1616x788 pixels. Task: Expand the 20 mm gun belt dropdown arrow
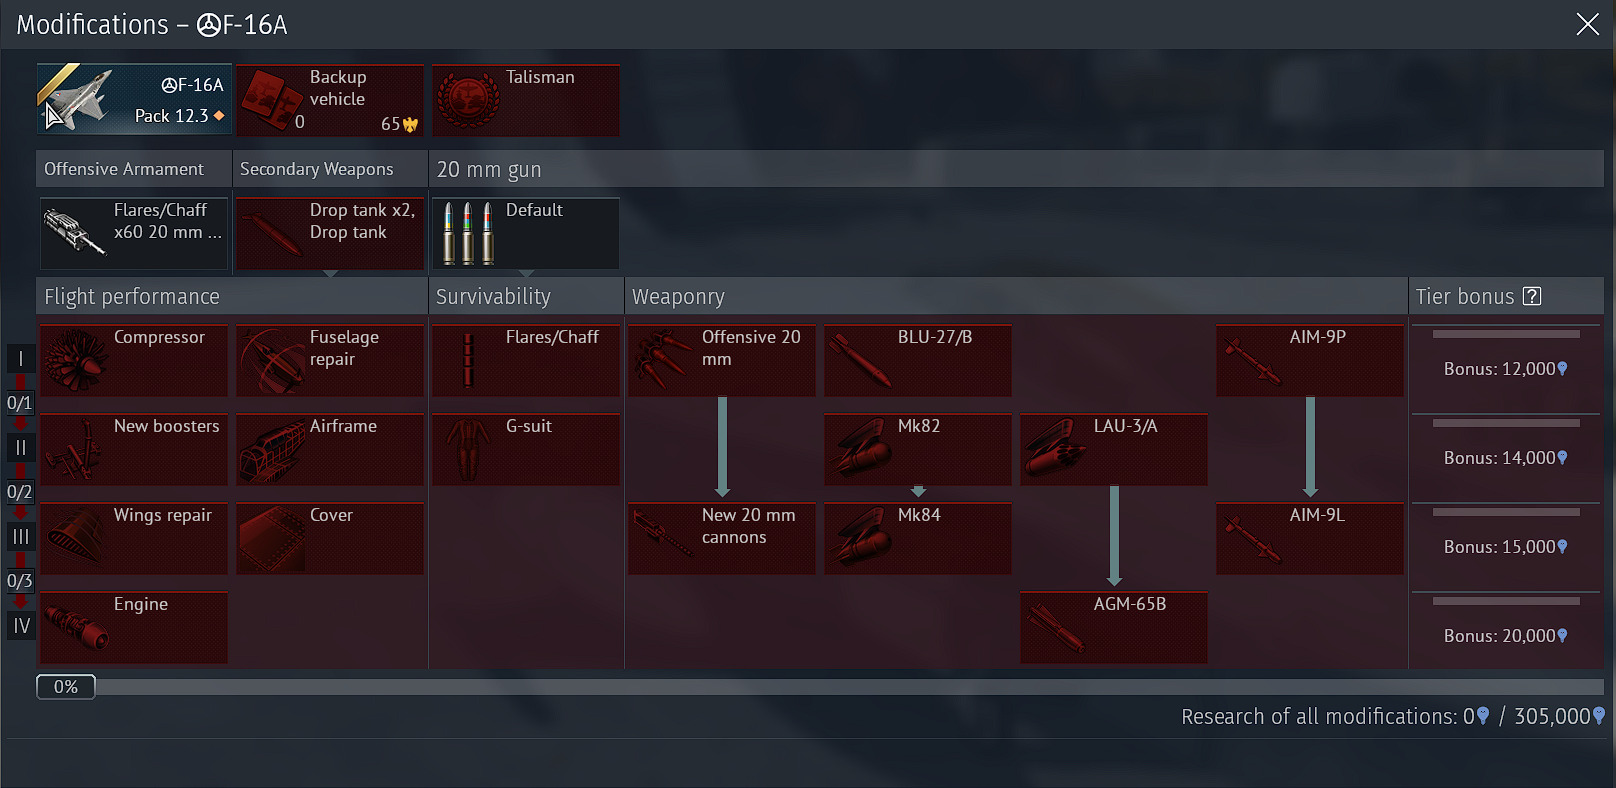(526, 273)
